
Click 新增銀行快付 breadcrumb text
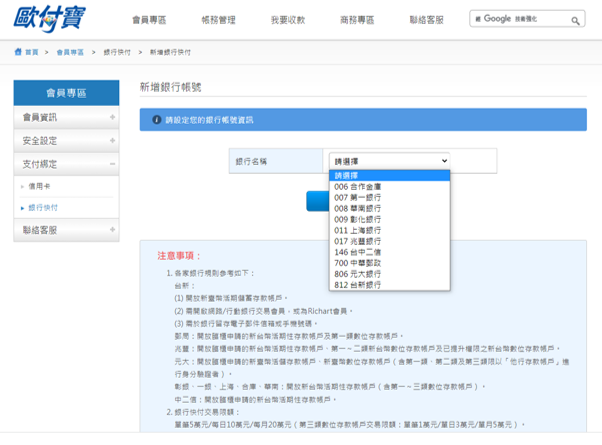(170, 52)
